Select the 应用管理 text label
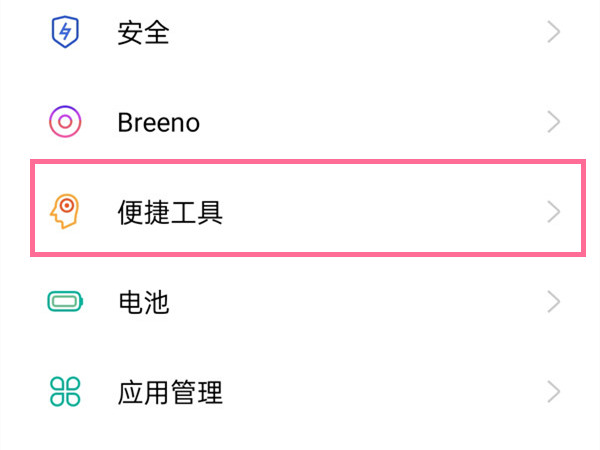This screenshot has width=600, height=450. pyautogui.click(x=169, y=390)
